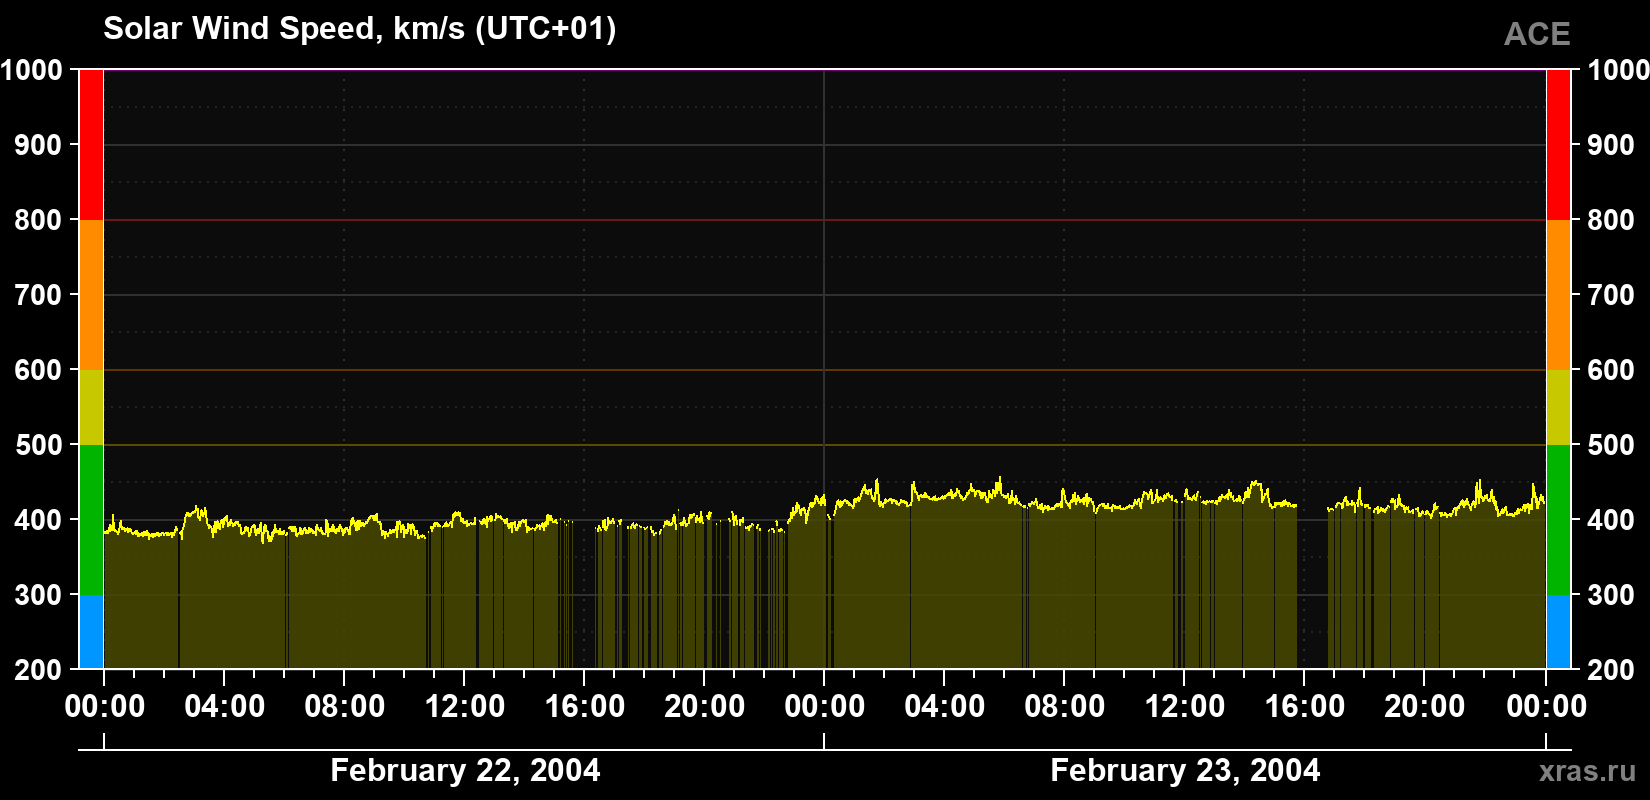Screen dimensions: 1650x800
Task: Click the yellow-green segment of right color scale
Action: click(x=1558, y=407)
